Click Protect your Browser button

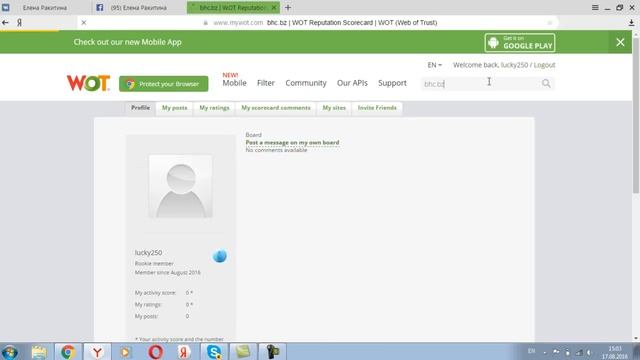point(164,84)
